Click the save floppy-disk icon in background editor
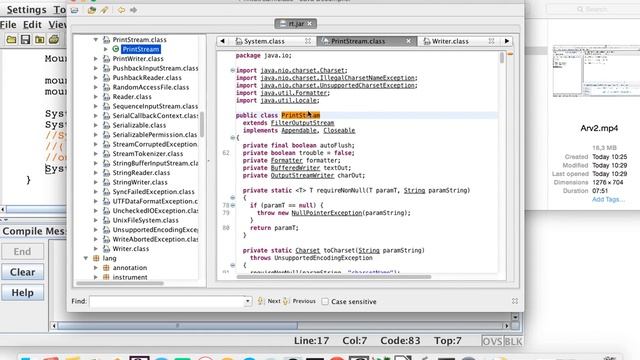Image resolution: width=640 pixels, height=360 pixels. tap(25, 40)
